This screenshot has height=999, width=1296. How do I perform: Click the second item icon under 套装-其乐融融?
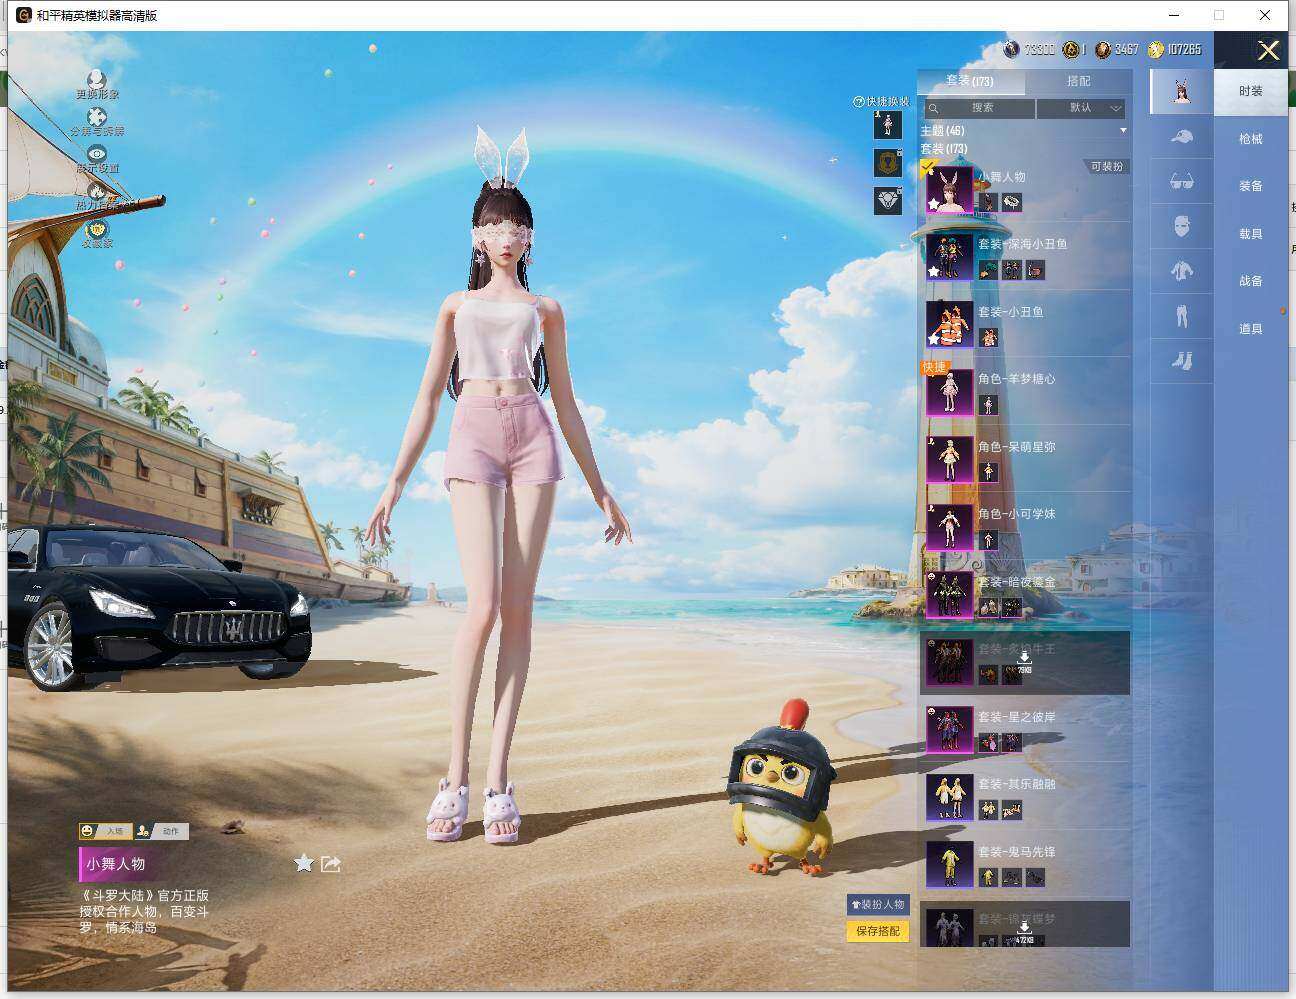pos(1012,810)
